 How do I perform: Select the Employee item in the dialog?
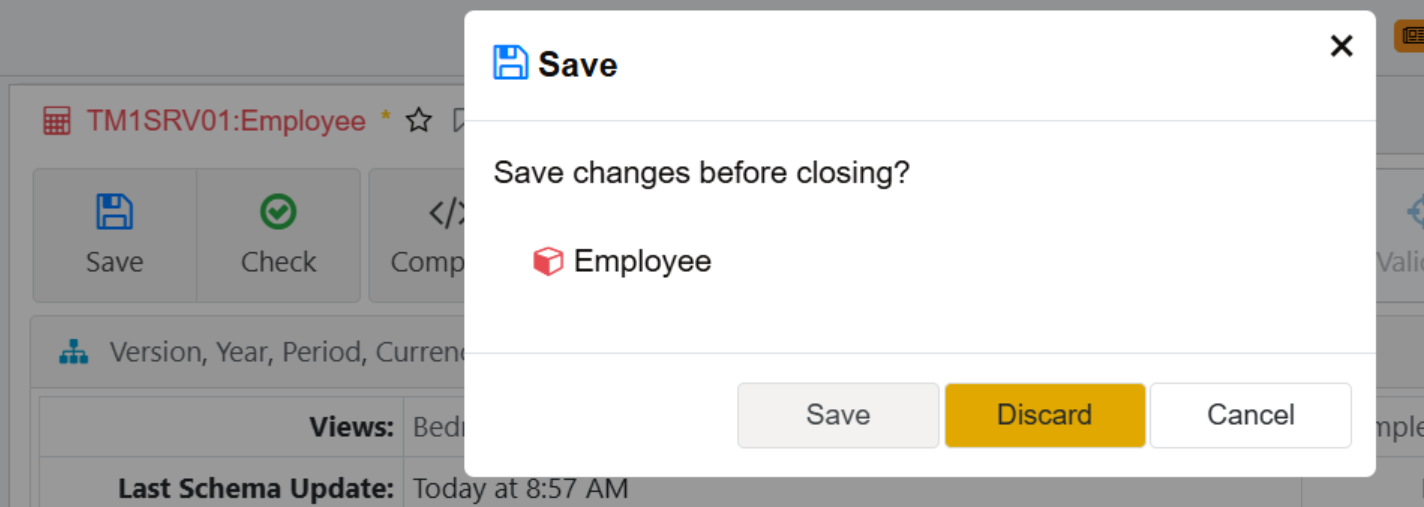(x=642, y=262)
